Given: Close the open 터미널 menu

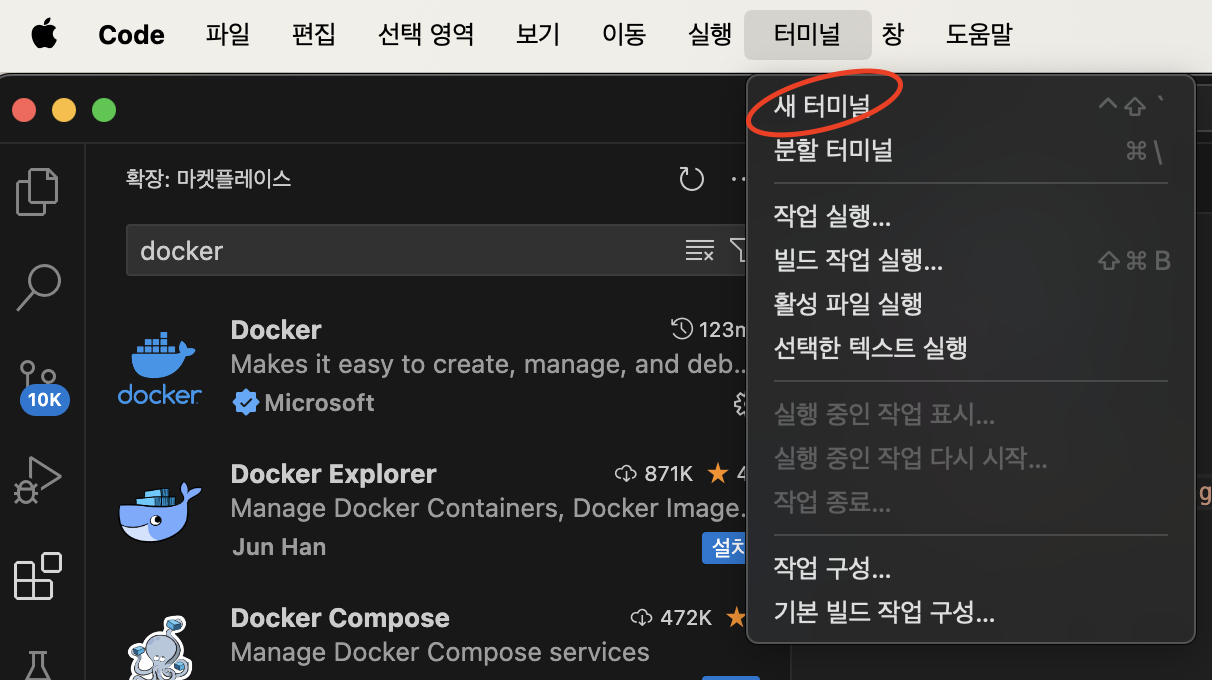Looking at the screenshot, I should point(807,35).
